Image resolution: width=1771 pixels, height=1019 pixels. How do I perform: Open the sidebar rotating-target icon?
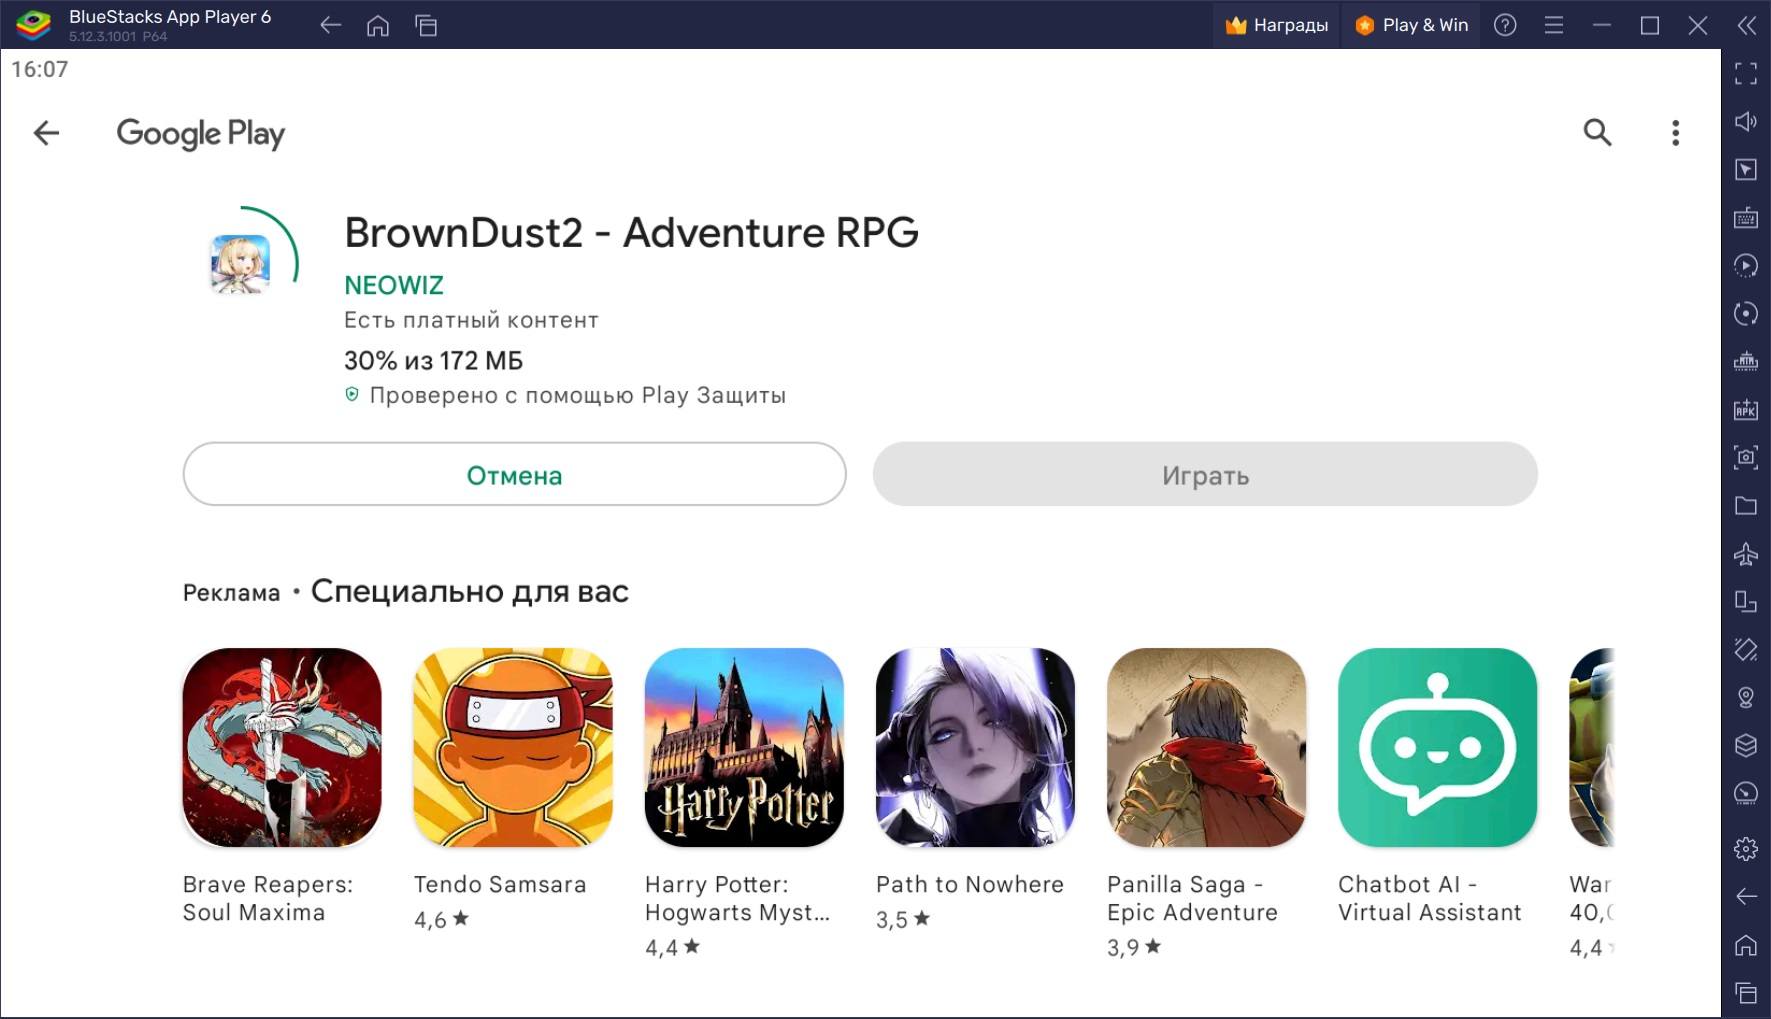[1746, 313]
